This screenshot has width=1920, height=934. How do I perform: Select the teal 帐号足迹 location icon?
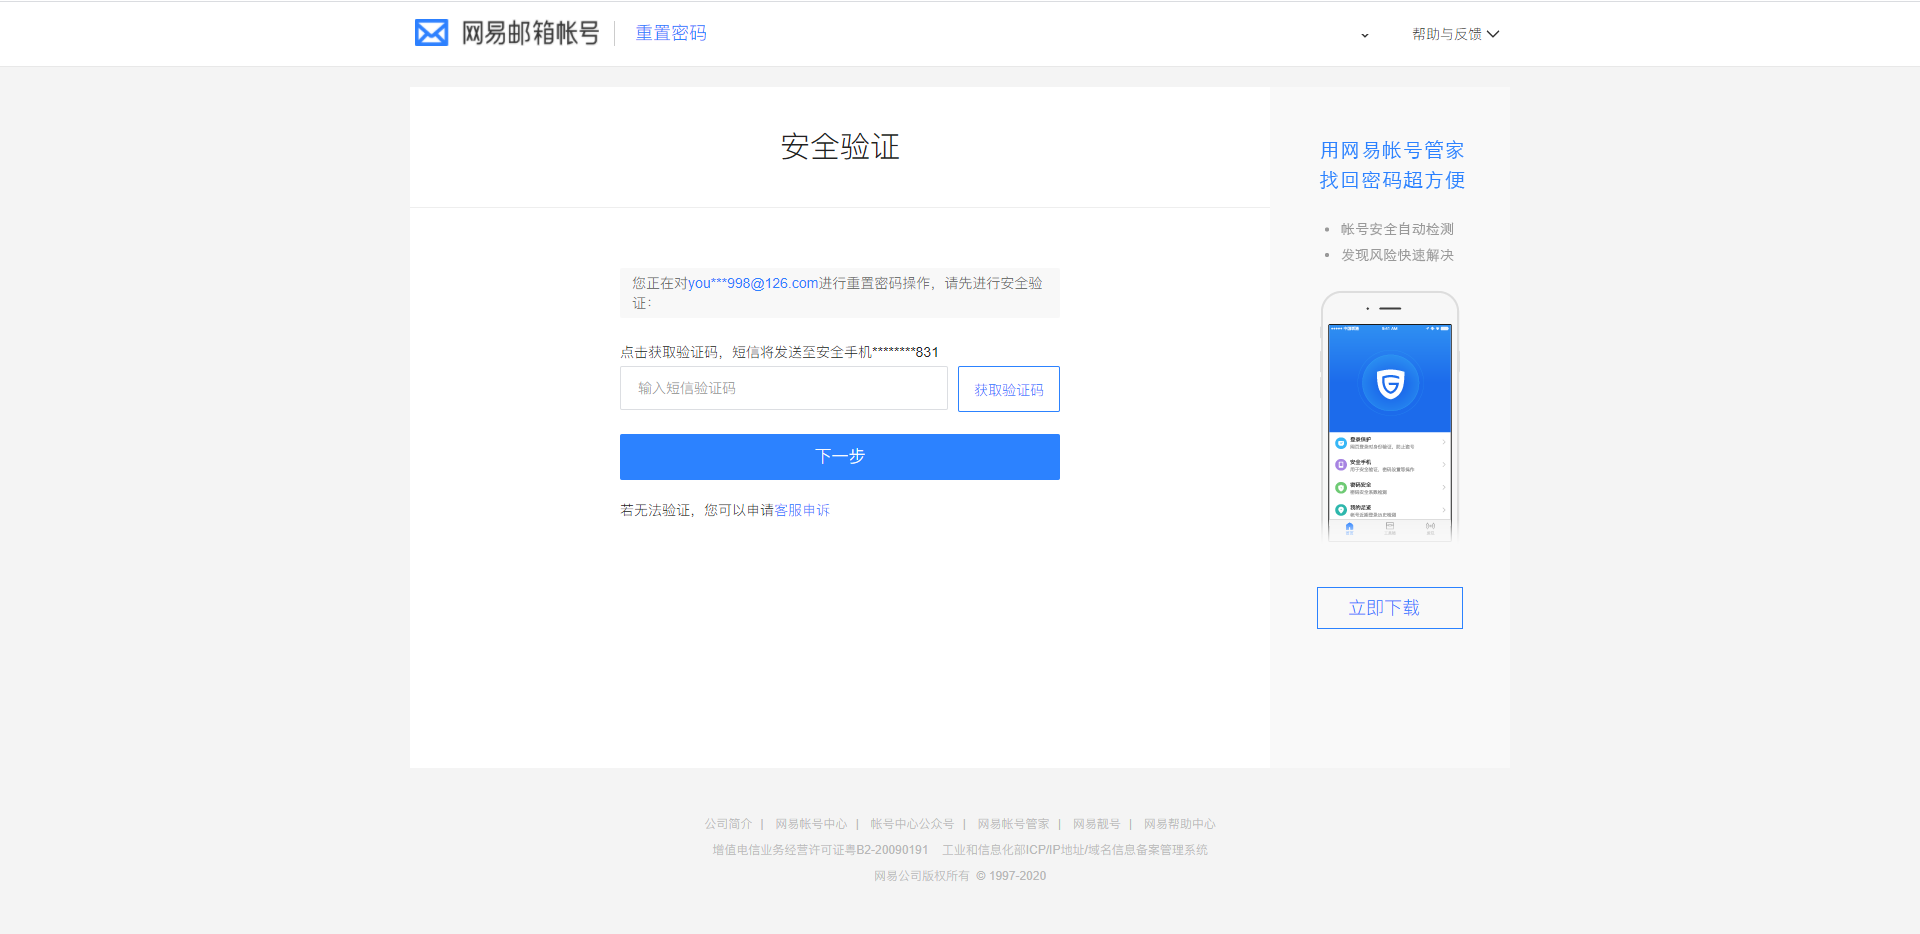1340,508
